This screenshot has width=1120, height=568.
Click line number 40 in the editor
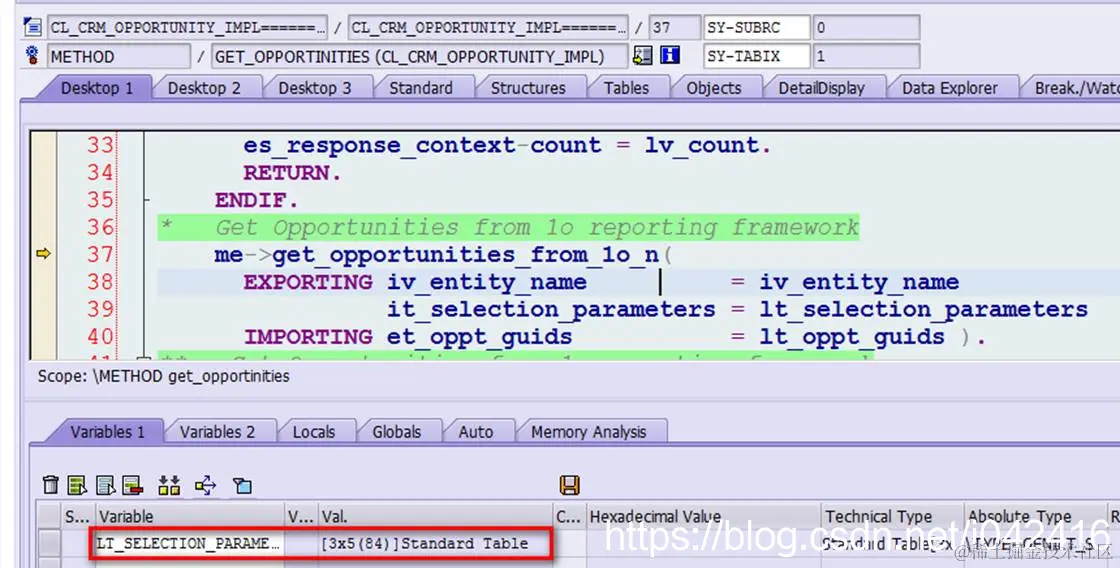click(100, 337)
